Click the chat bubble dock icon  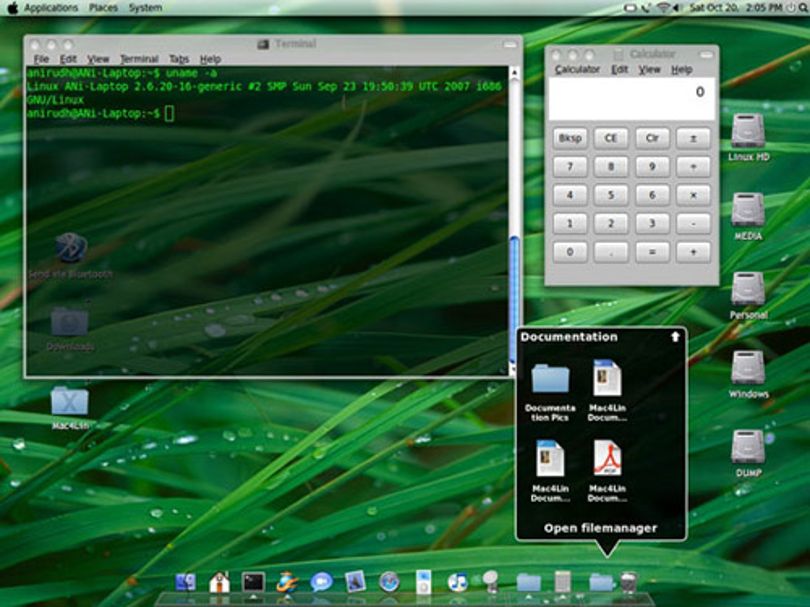click(321, 582)
